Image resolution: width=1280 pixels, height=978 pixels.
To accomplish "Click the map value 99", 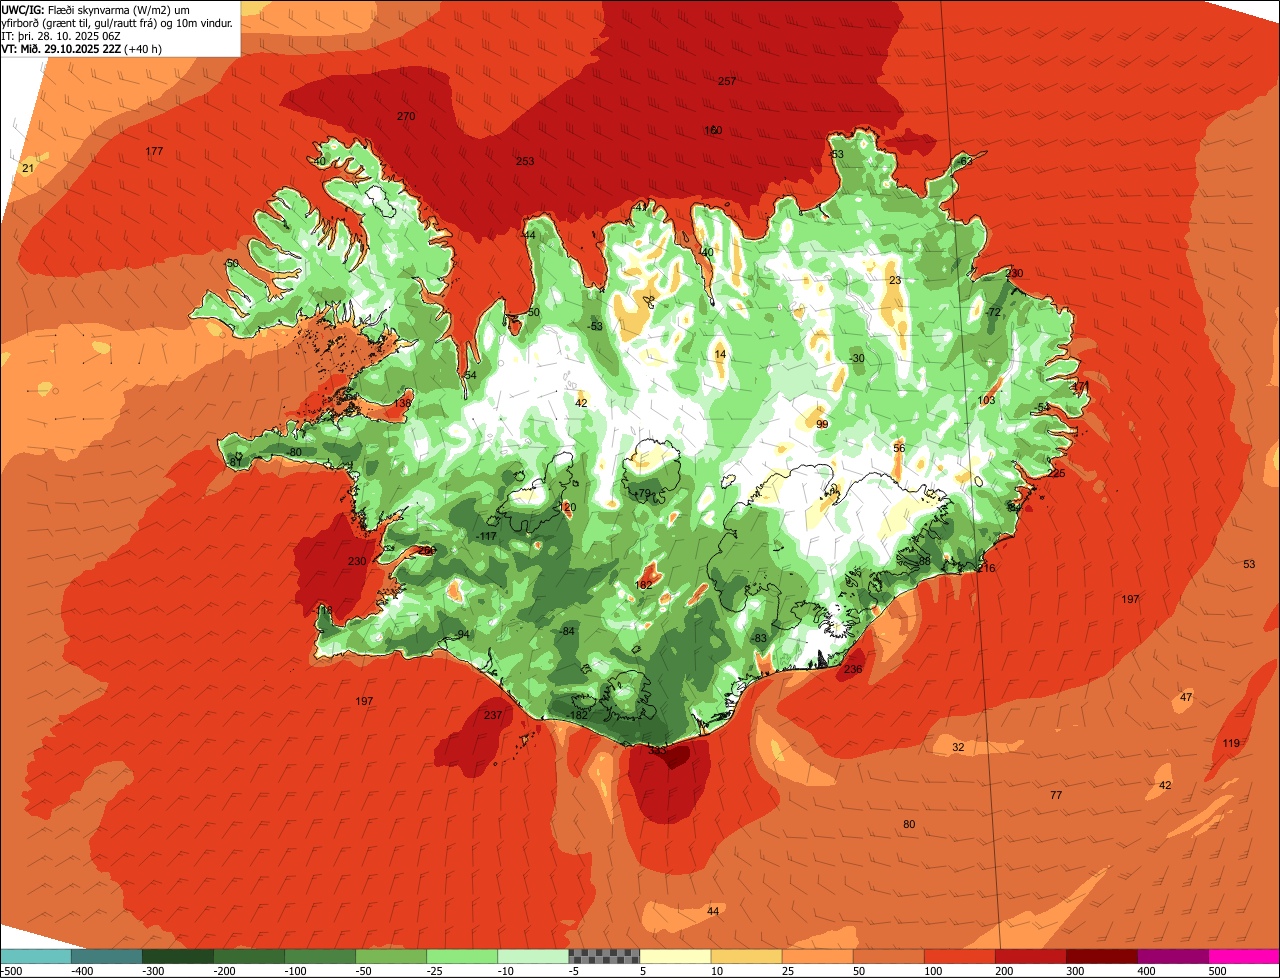I will click(x=822, y=424).
